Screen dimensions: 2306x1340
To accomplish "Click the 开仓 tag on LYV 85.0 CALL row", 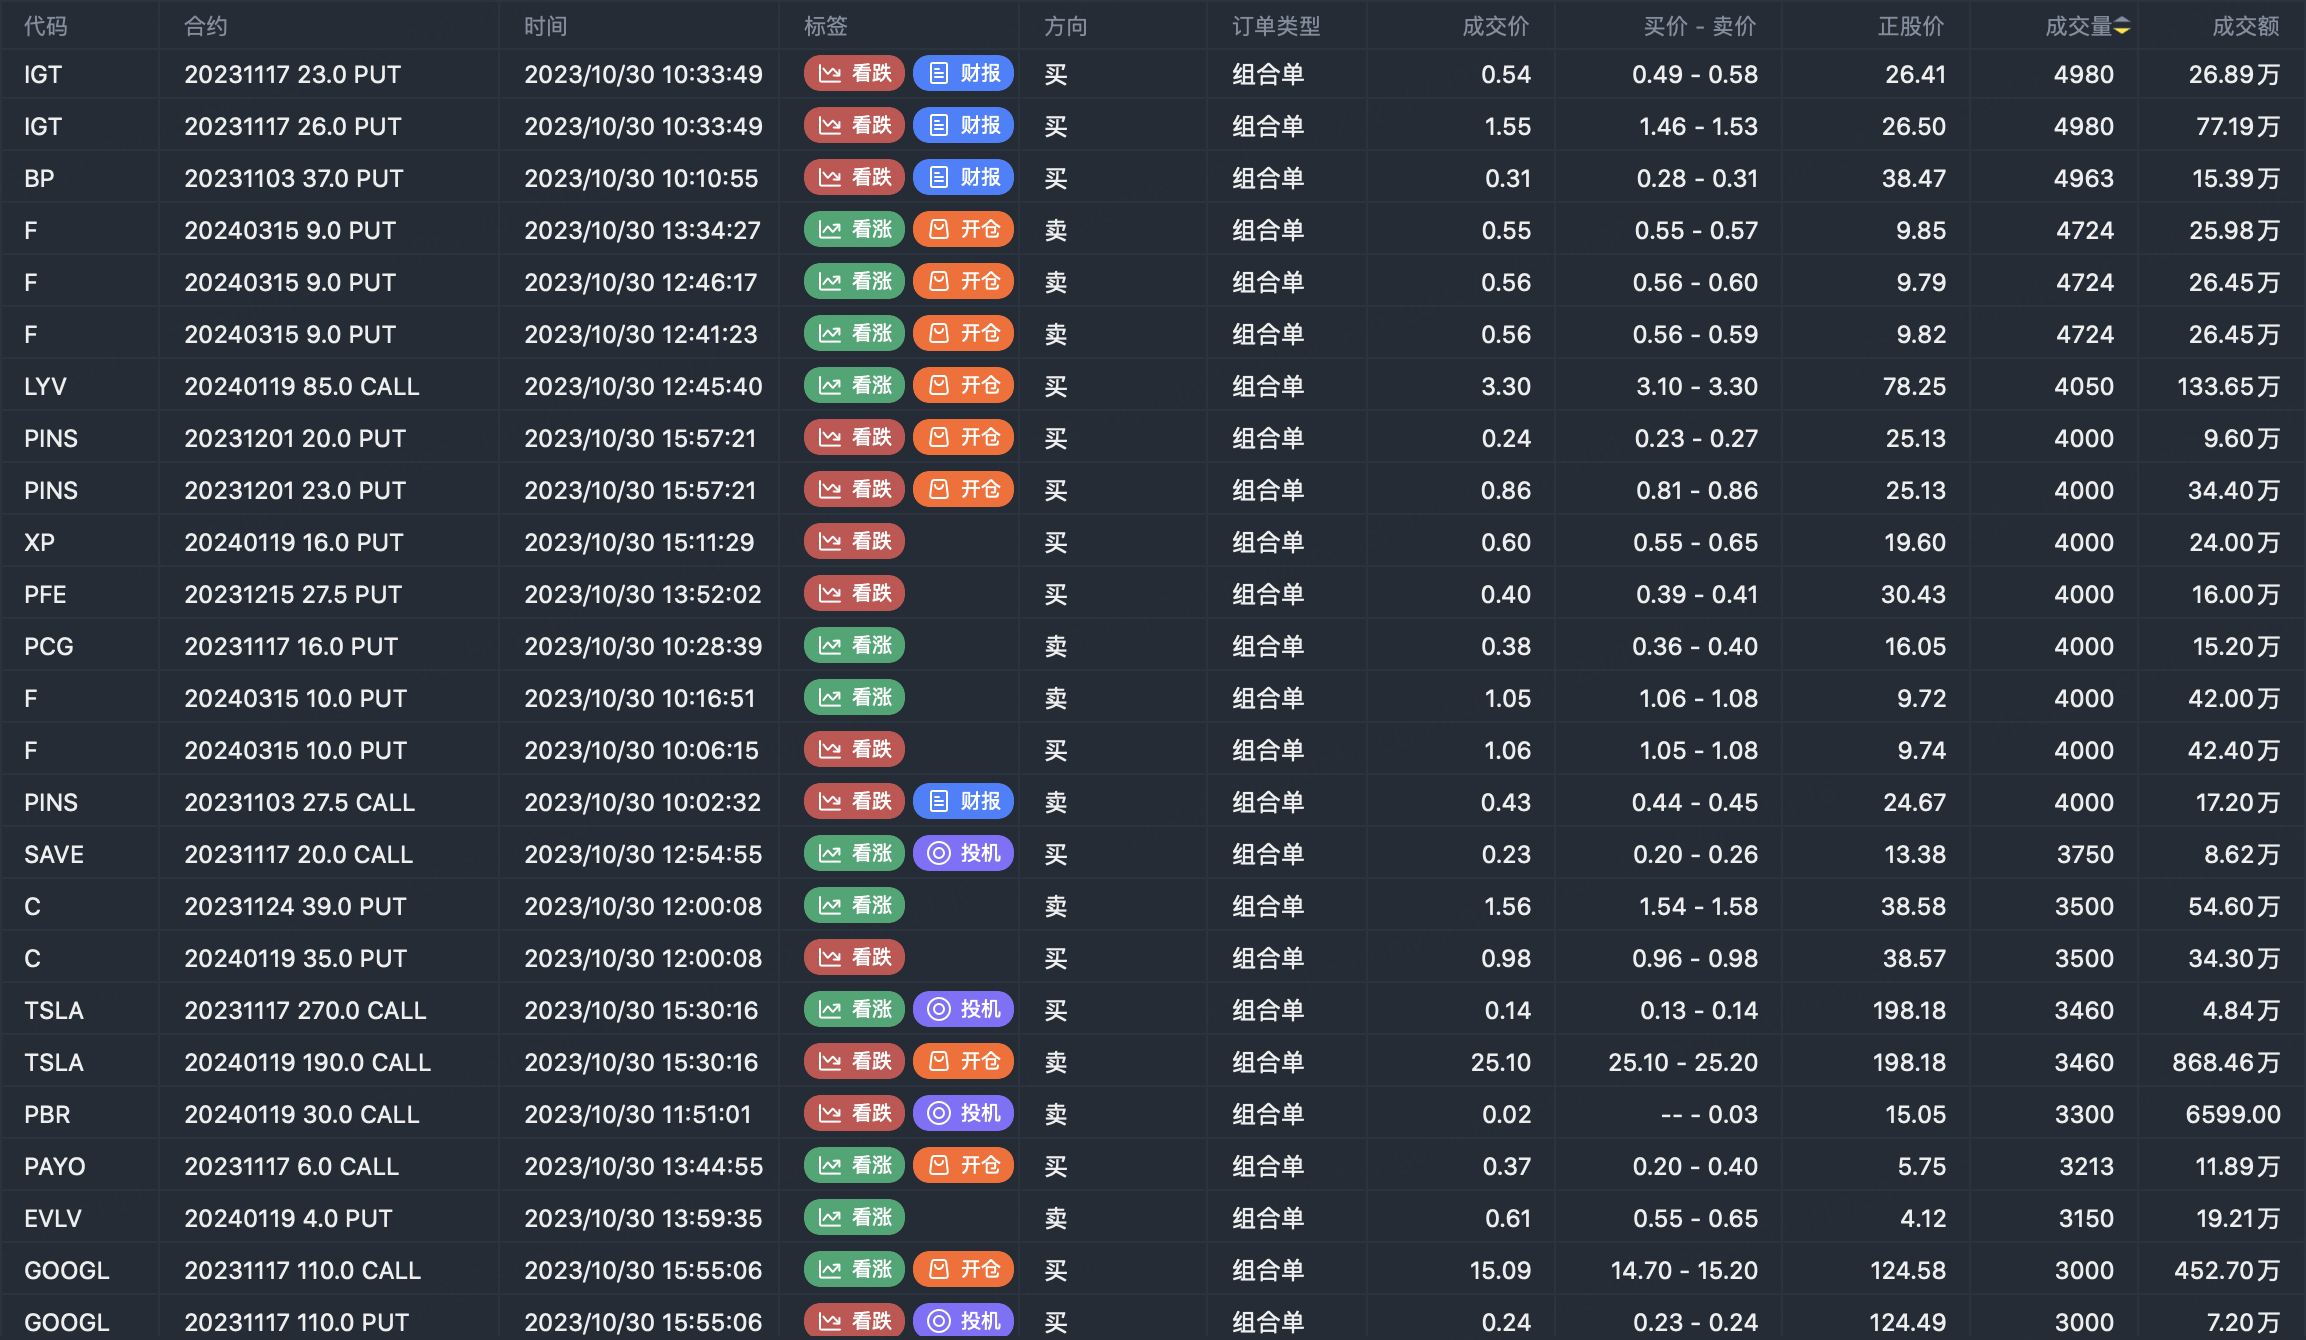I will [964, 385].
